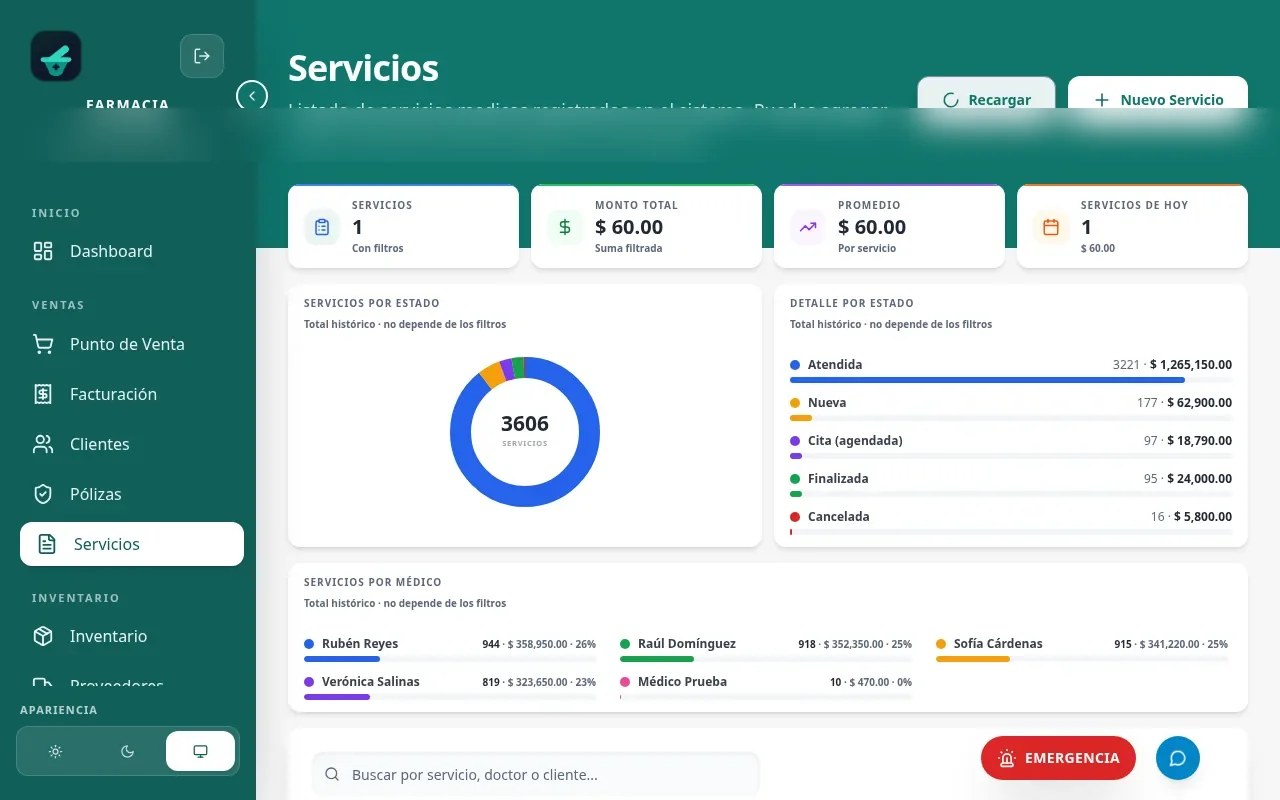Click the donut chart of services
The width and height of the screenshot is (1280, 800).
point(525,432)
